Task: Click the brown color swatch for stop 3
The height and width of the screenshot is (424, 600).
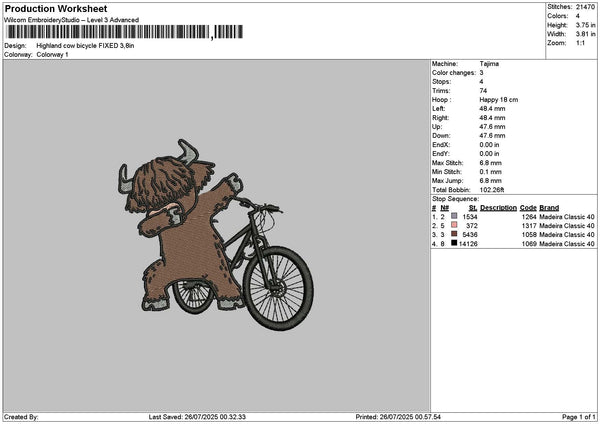Action: click(x=455, y=234)
